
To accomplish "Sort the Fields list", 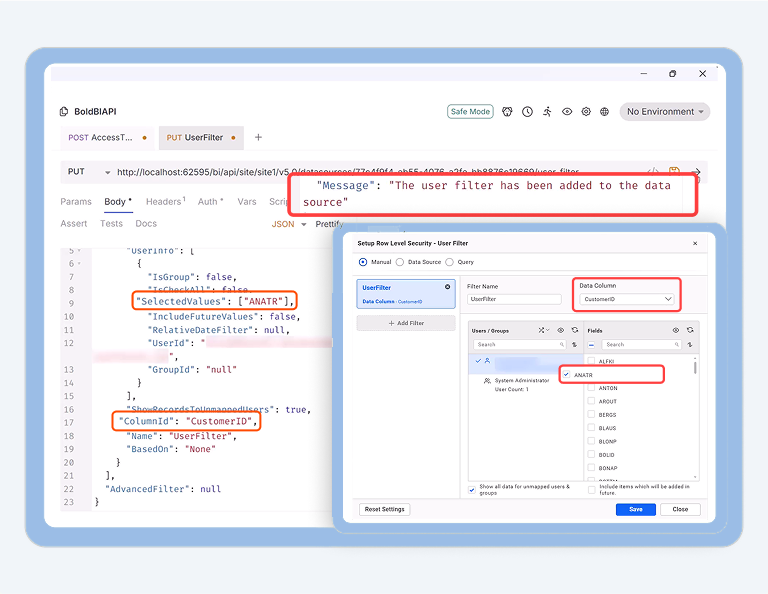I will [690, 345].
